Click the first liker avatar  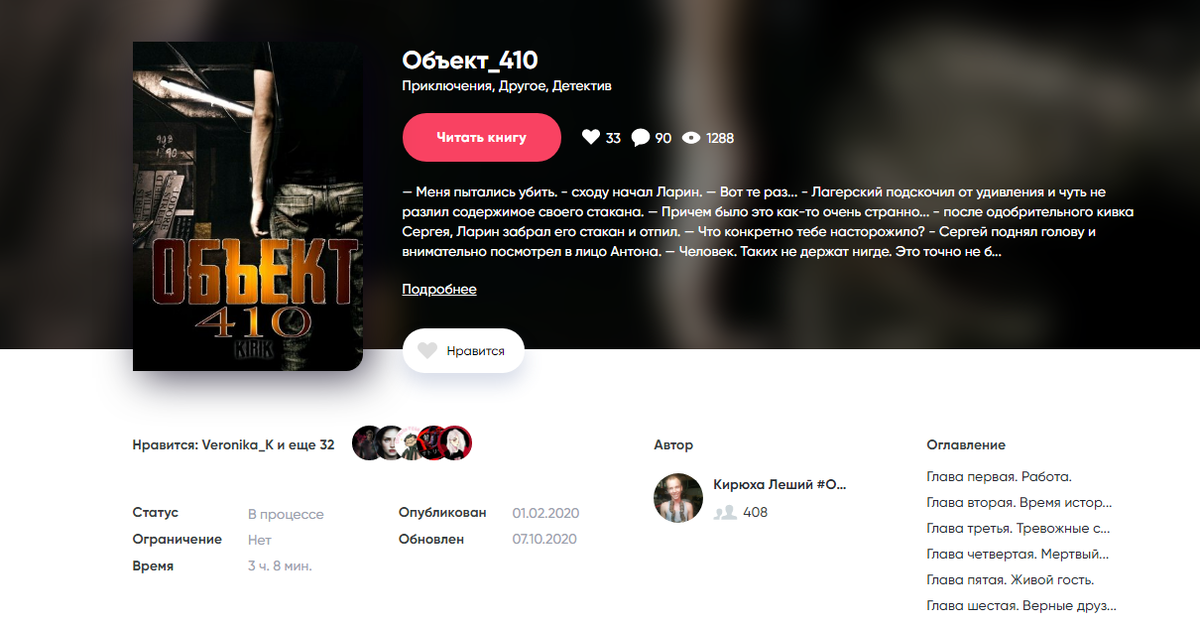pos(368,443)
